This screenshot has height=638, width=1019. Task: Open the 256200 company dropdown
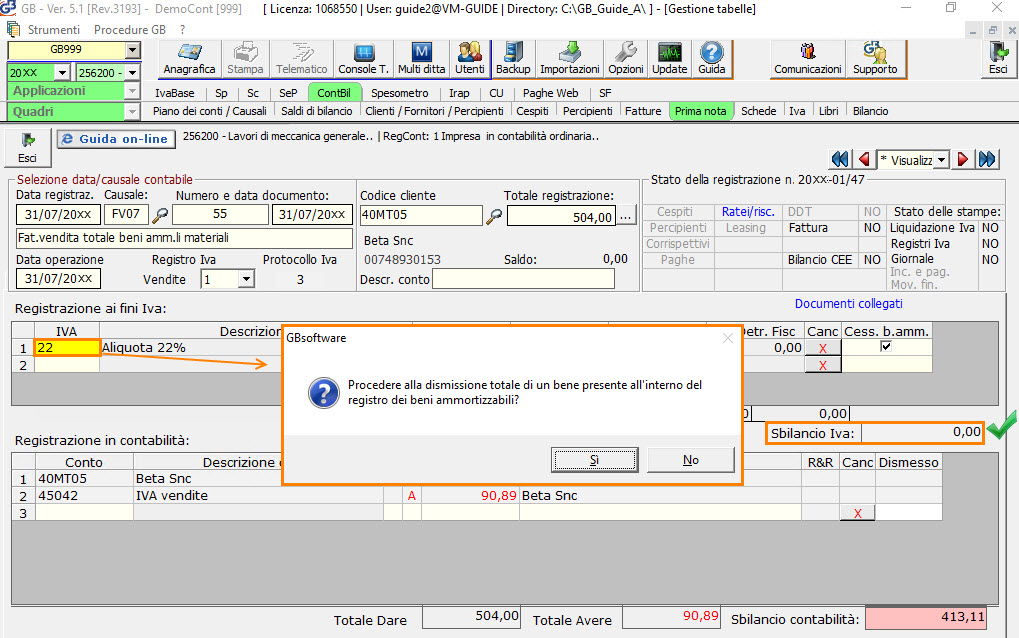(x=133, y=73)
